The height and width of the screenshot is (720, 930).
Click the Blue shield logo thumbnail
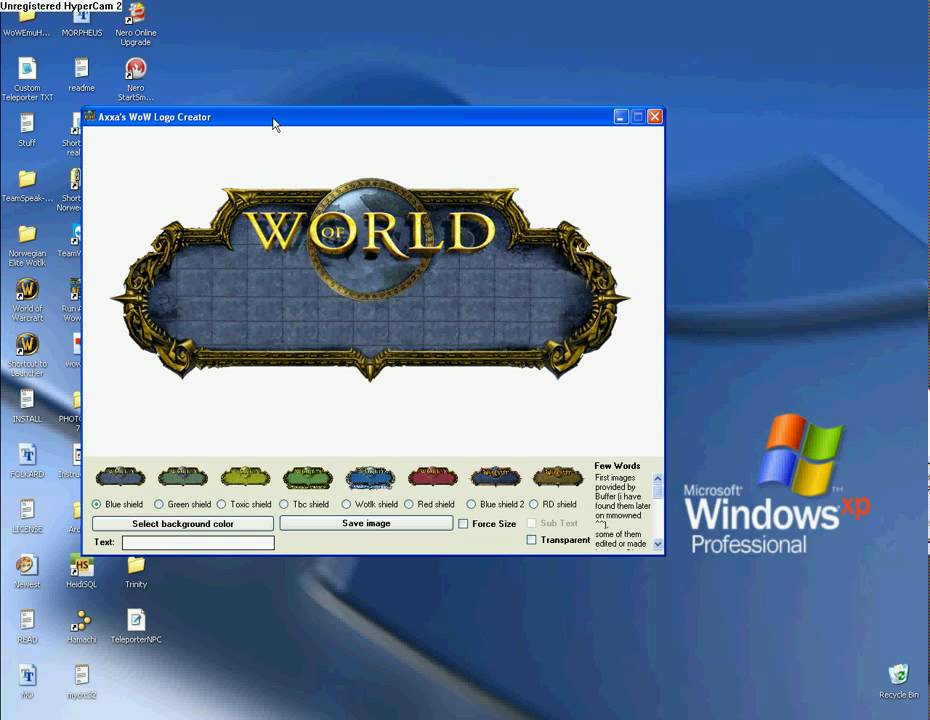coord(120,477)
